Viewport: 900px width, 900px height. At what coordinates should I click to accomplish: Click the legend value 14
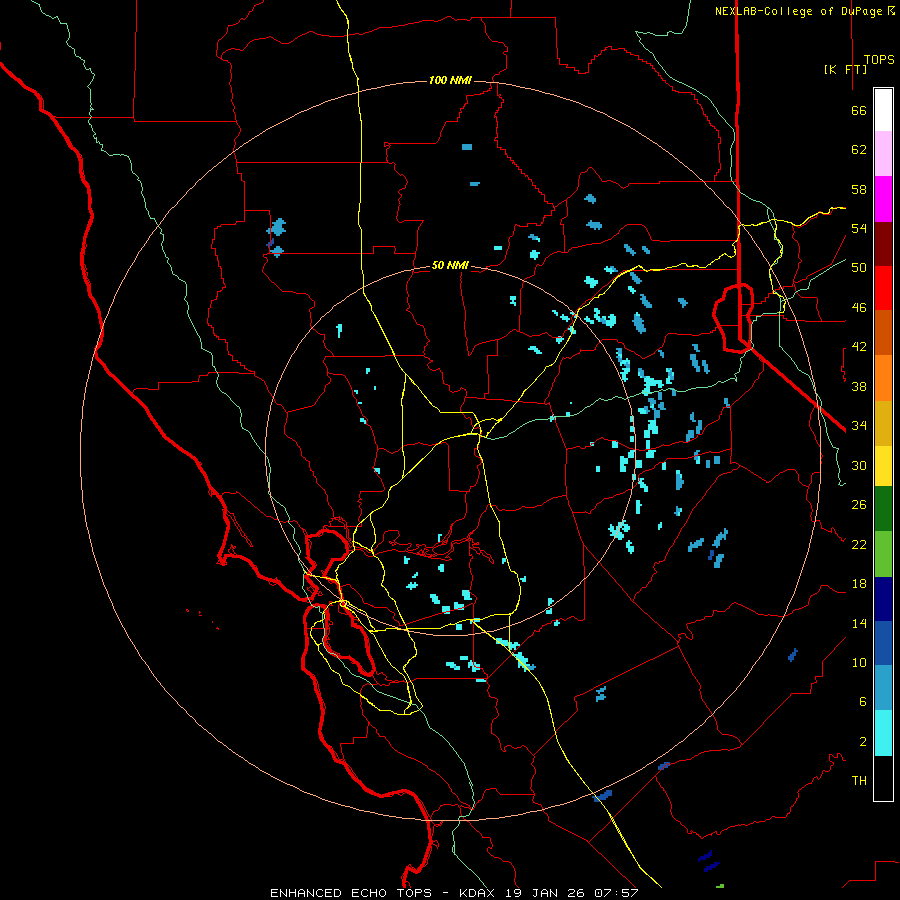[x=859, y=623]
